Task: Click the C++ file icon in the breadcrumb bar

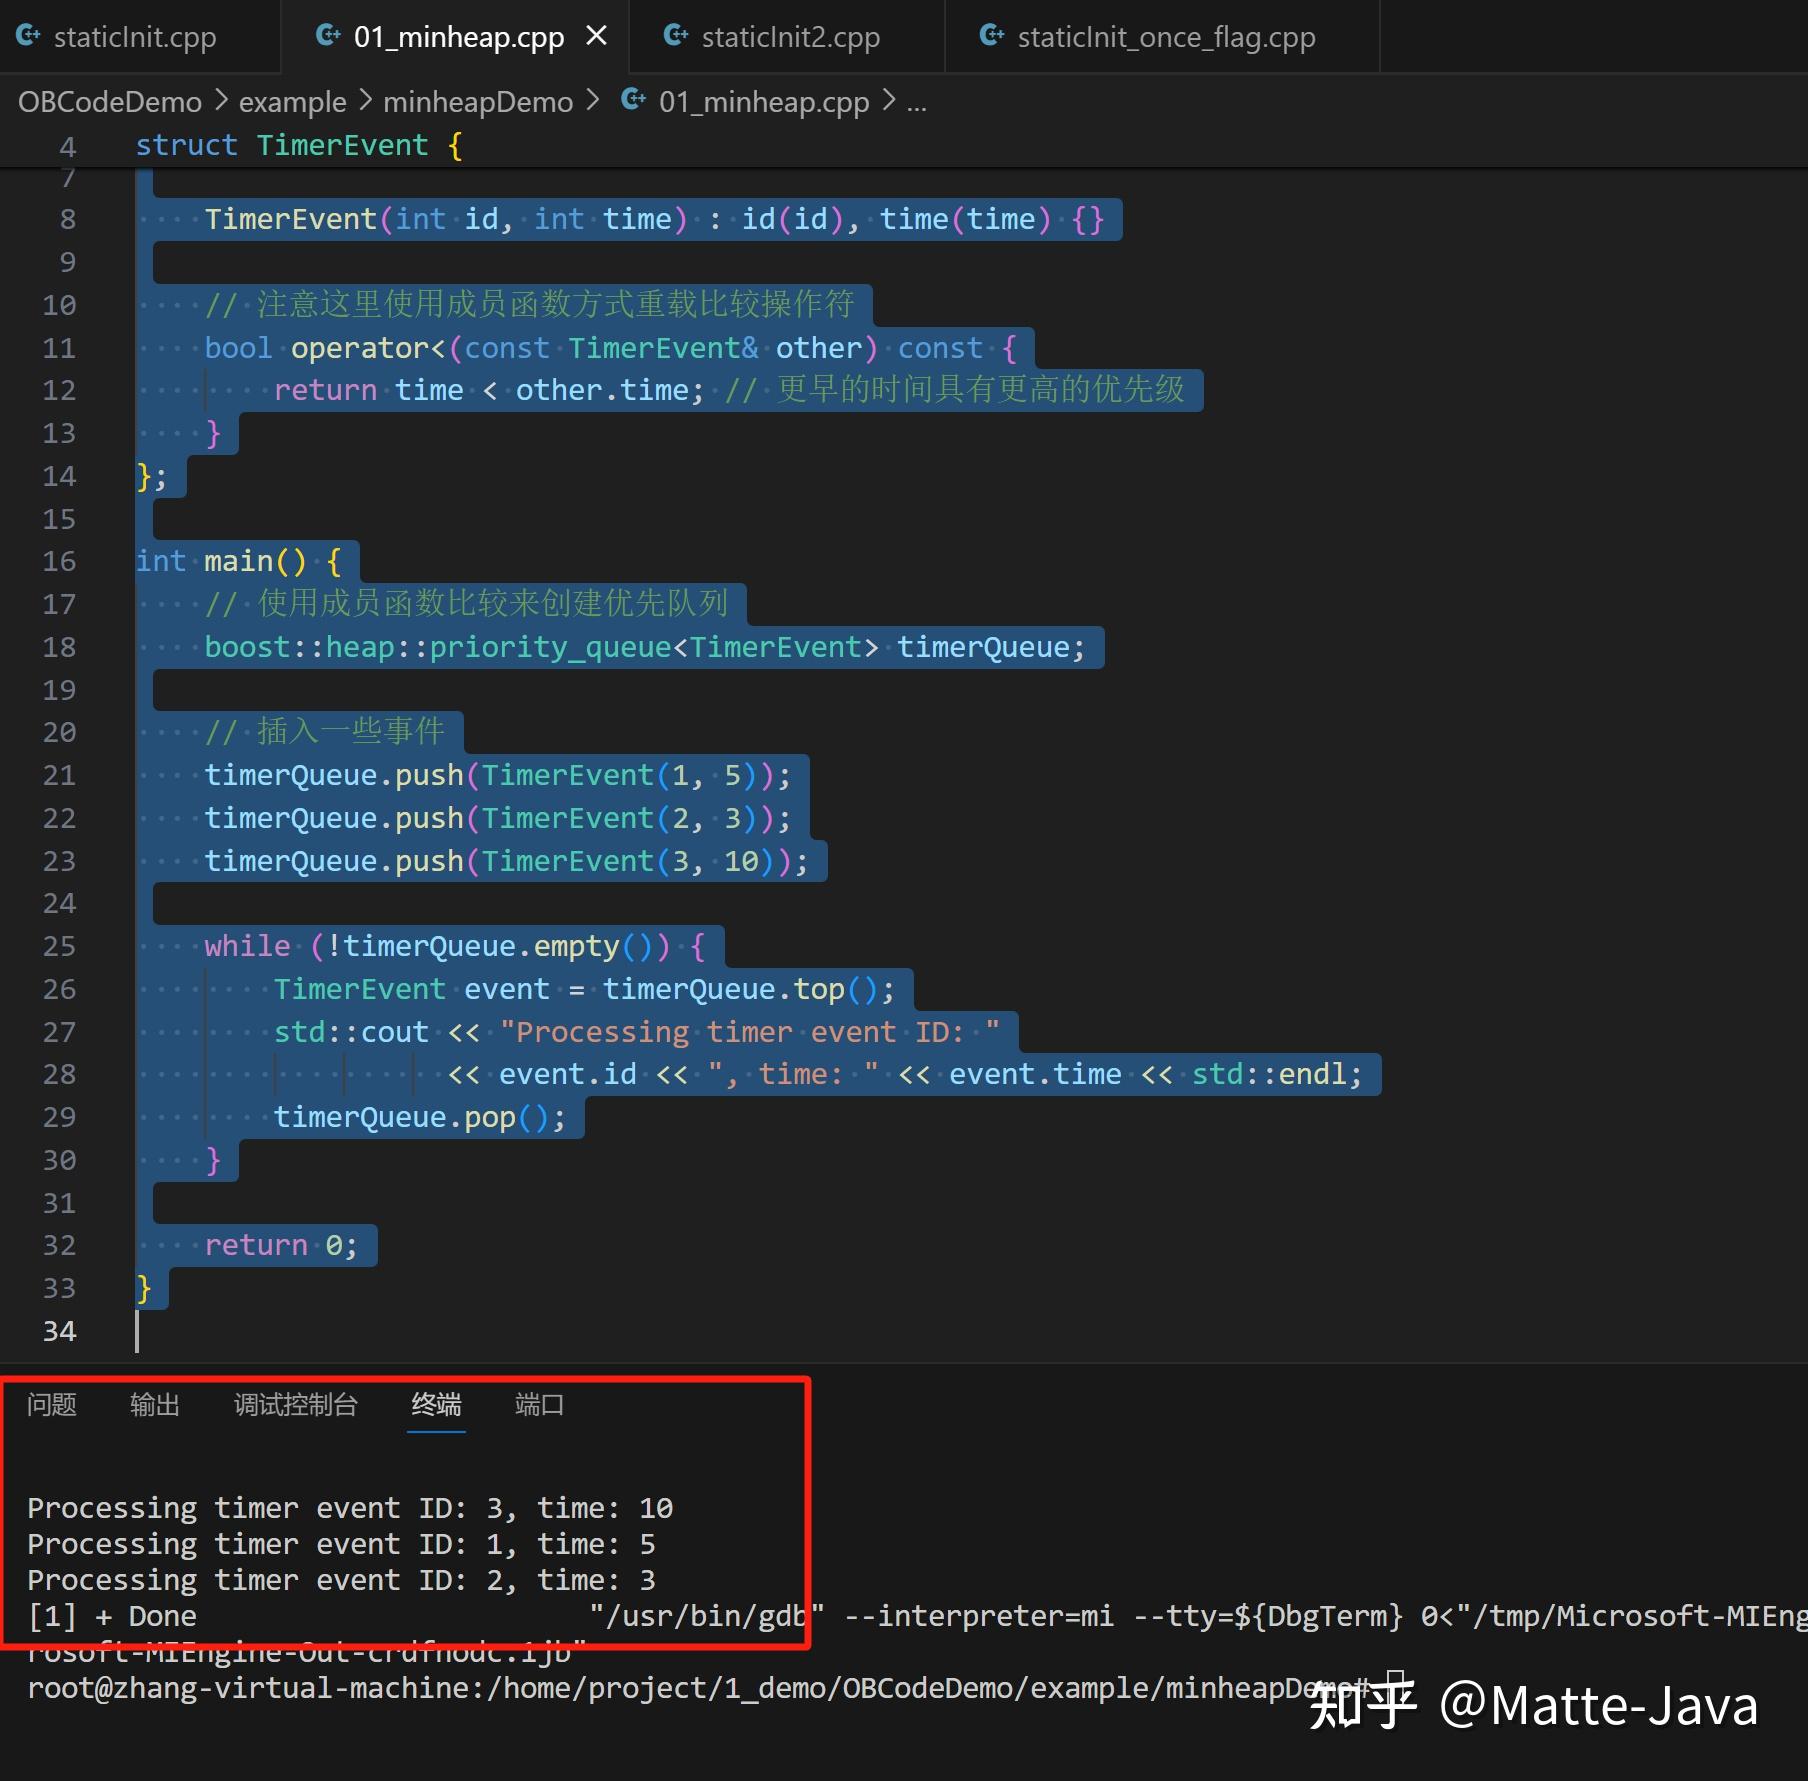Action: pyautogui.click(x=633, y=100)
